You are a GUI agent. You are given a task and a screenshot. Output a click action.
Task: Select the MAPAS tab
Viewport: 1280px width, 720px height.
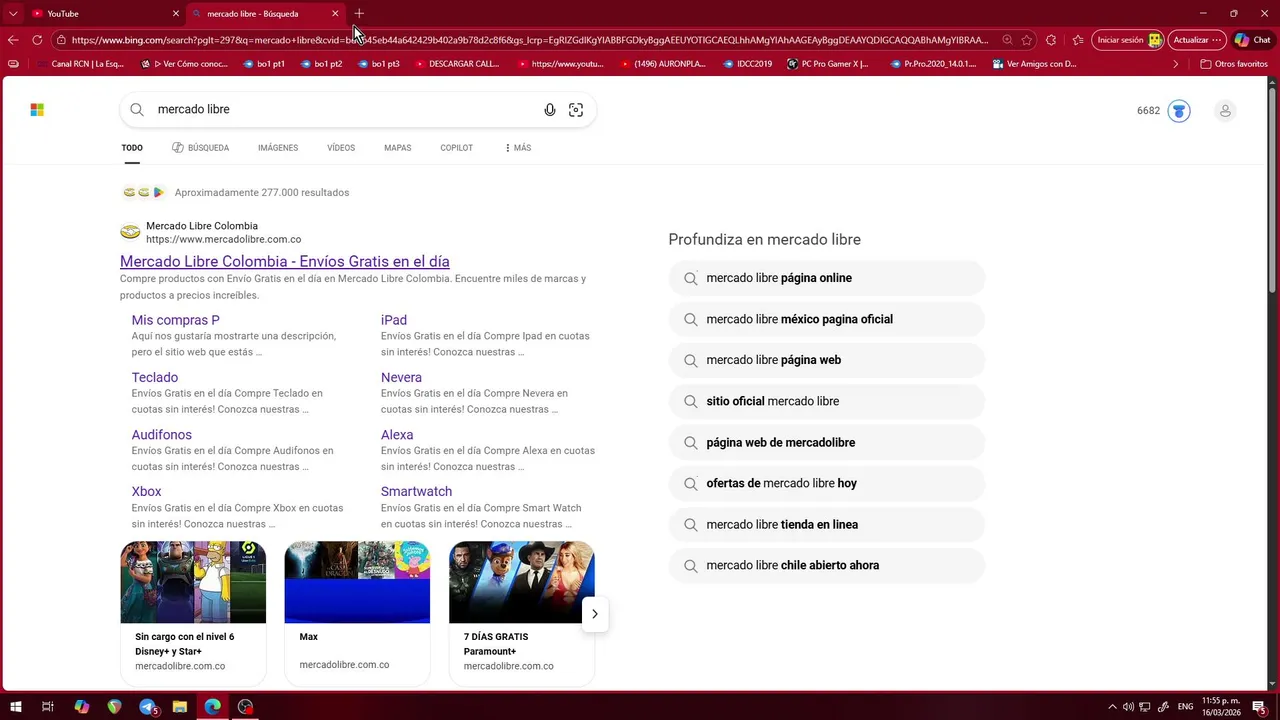[x=397, y=148]
